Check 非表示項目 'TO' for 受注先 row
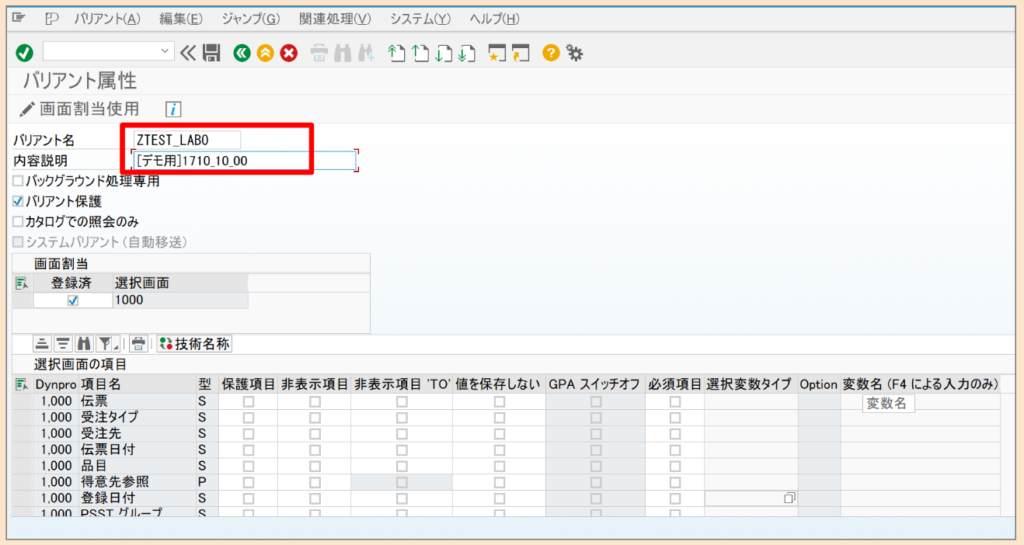Image resolution: width=1024 pixels, height=545 pixels. pyautogui.click(x=402, y=434)
